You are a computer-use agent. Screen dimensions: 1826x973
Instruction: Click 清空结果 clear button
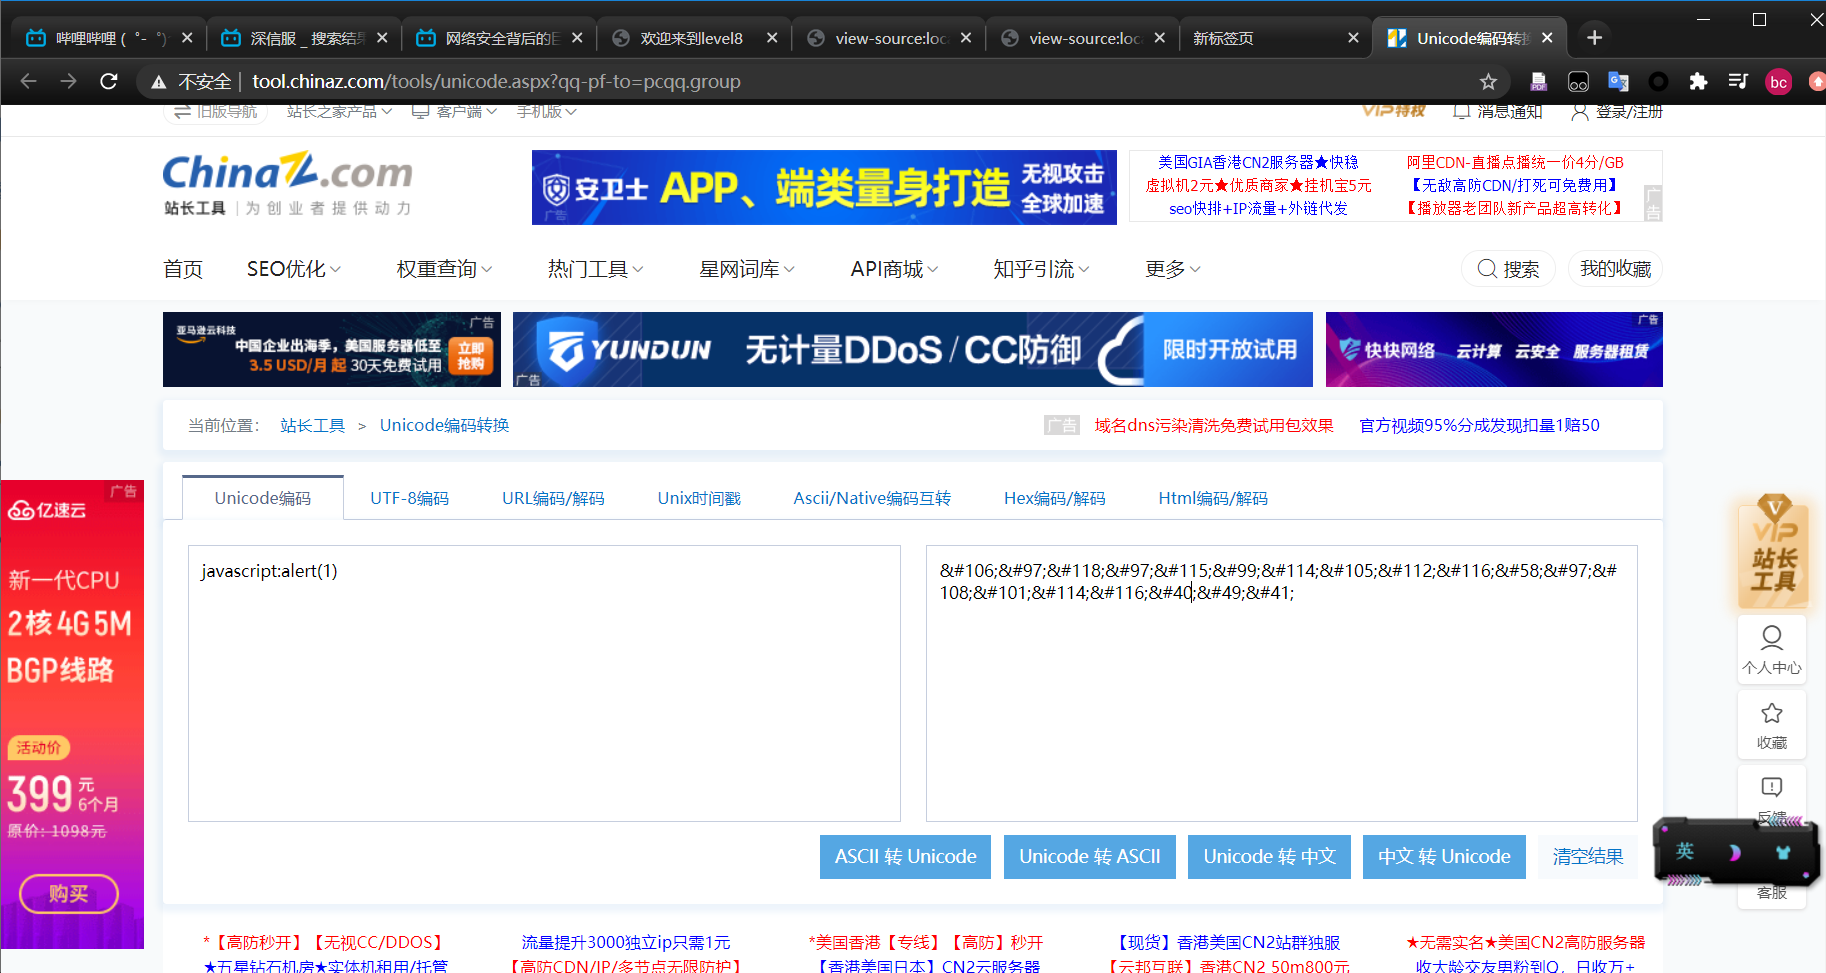coord(1588,857)
